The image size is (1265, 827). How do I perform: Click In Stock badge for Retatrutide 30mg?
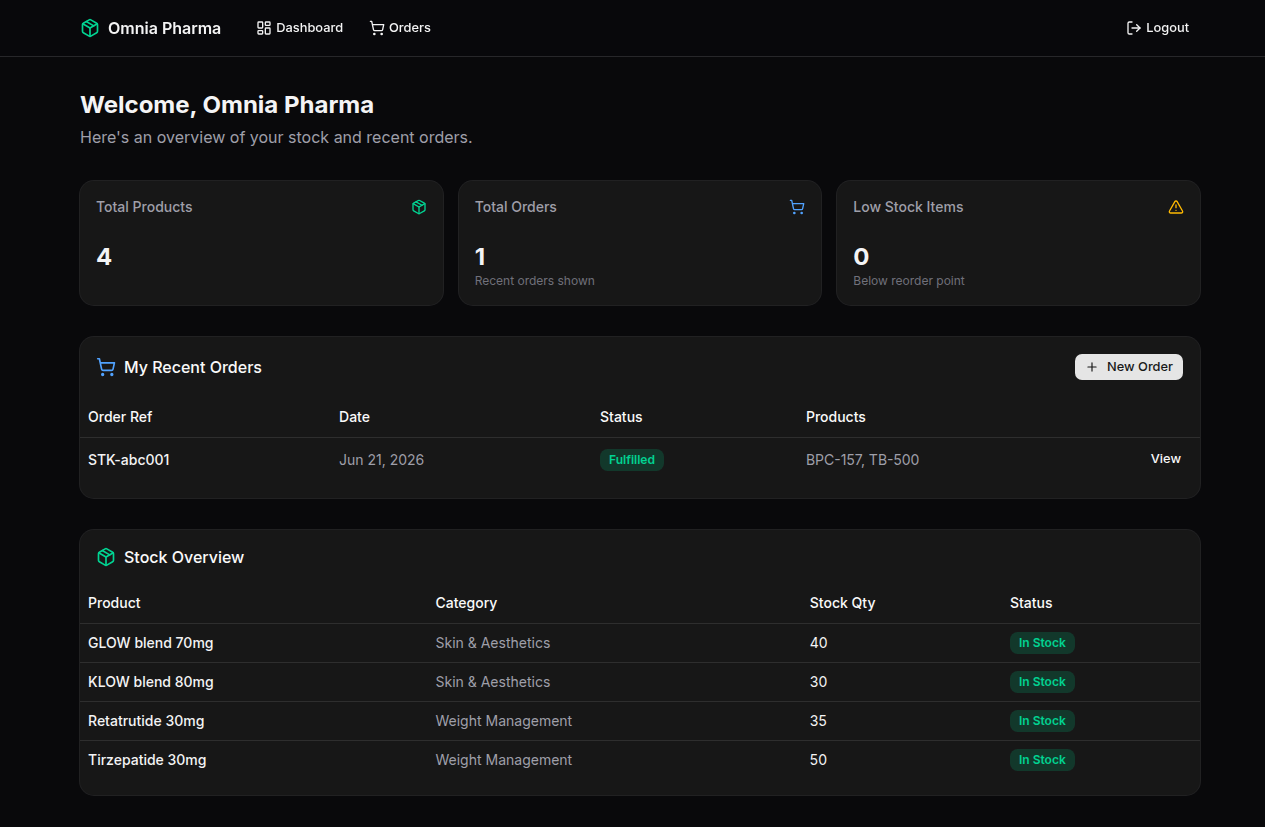click(1042, 721)
